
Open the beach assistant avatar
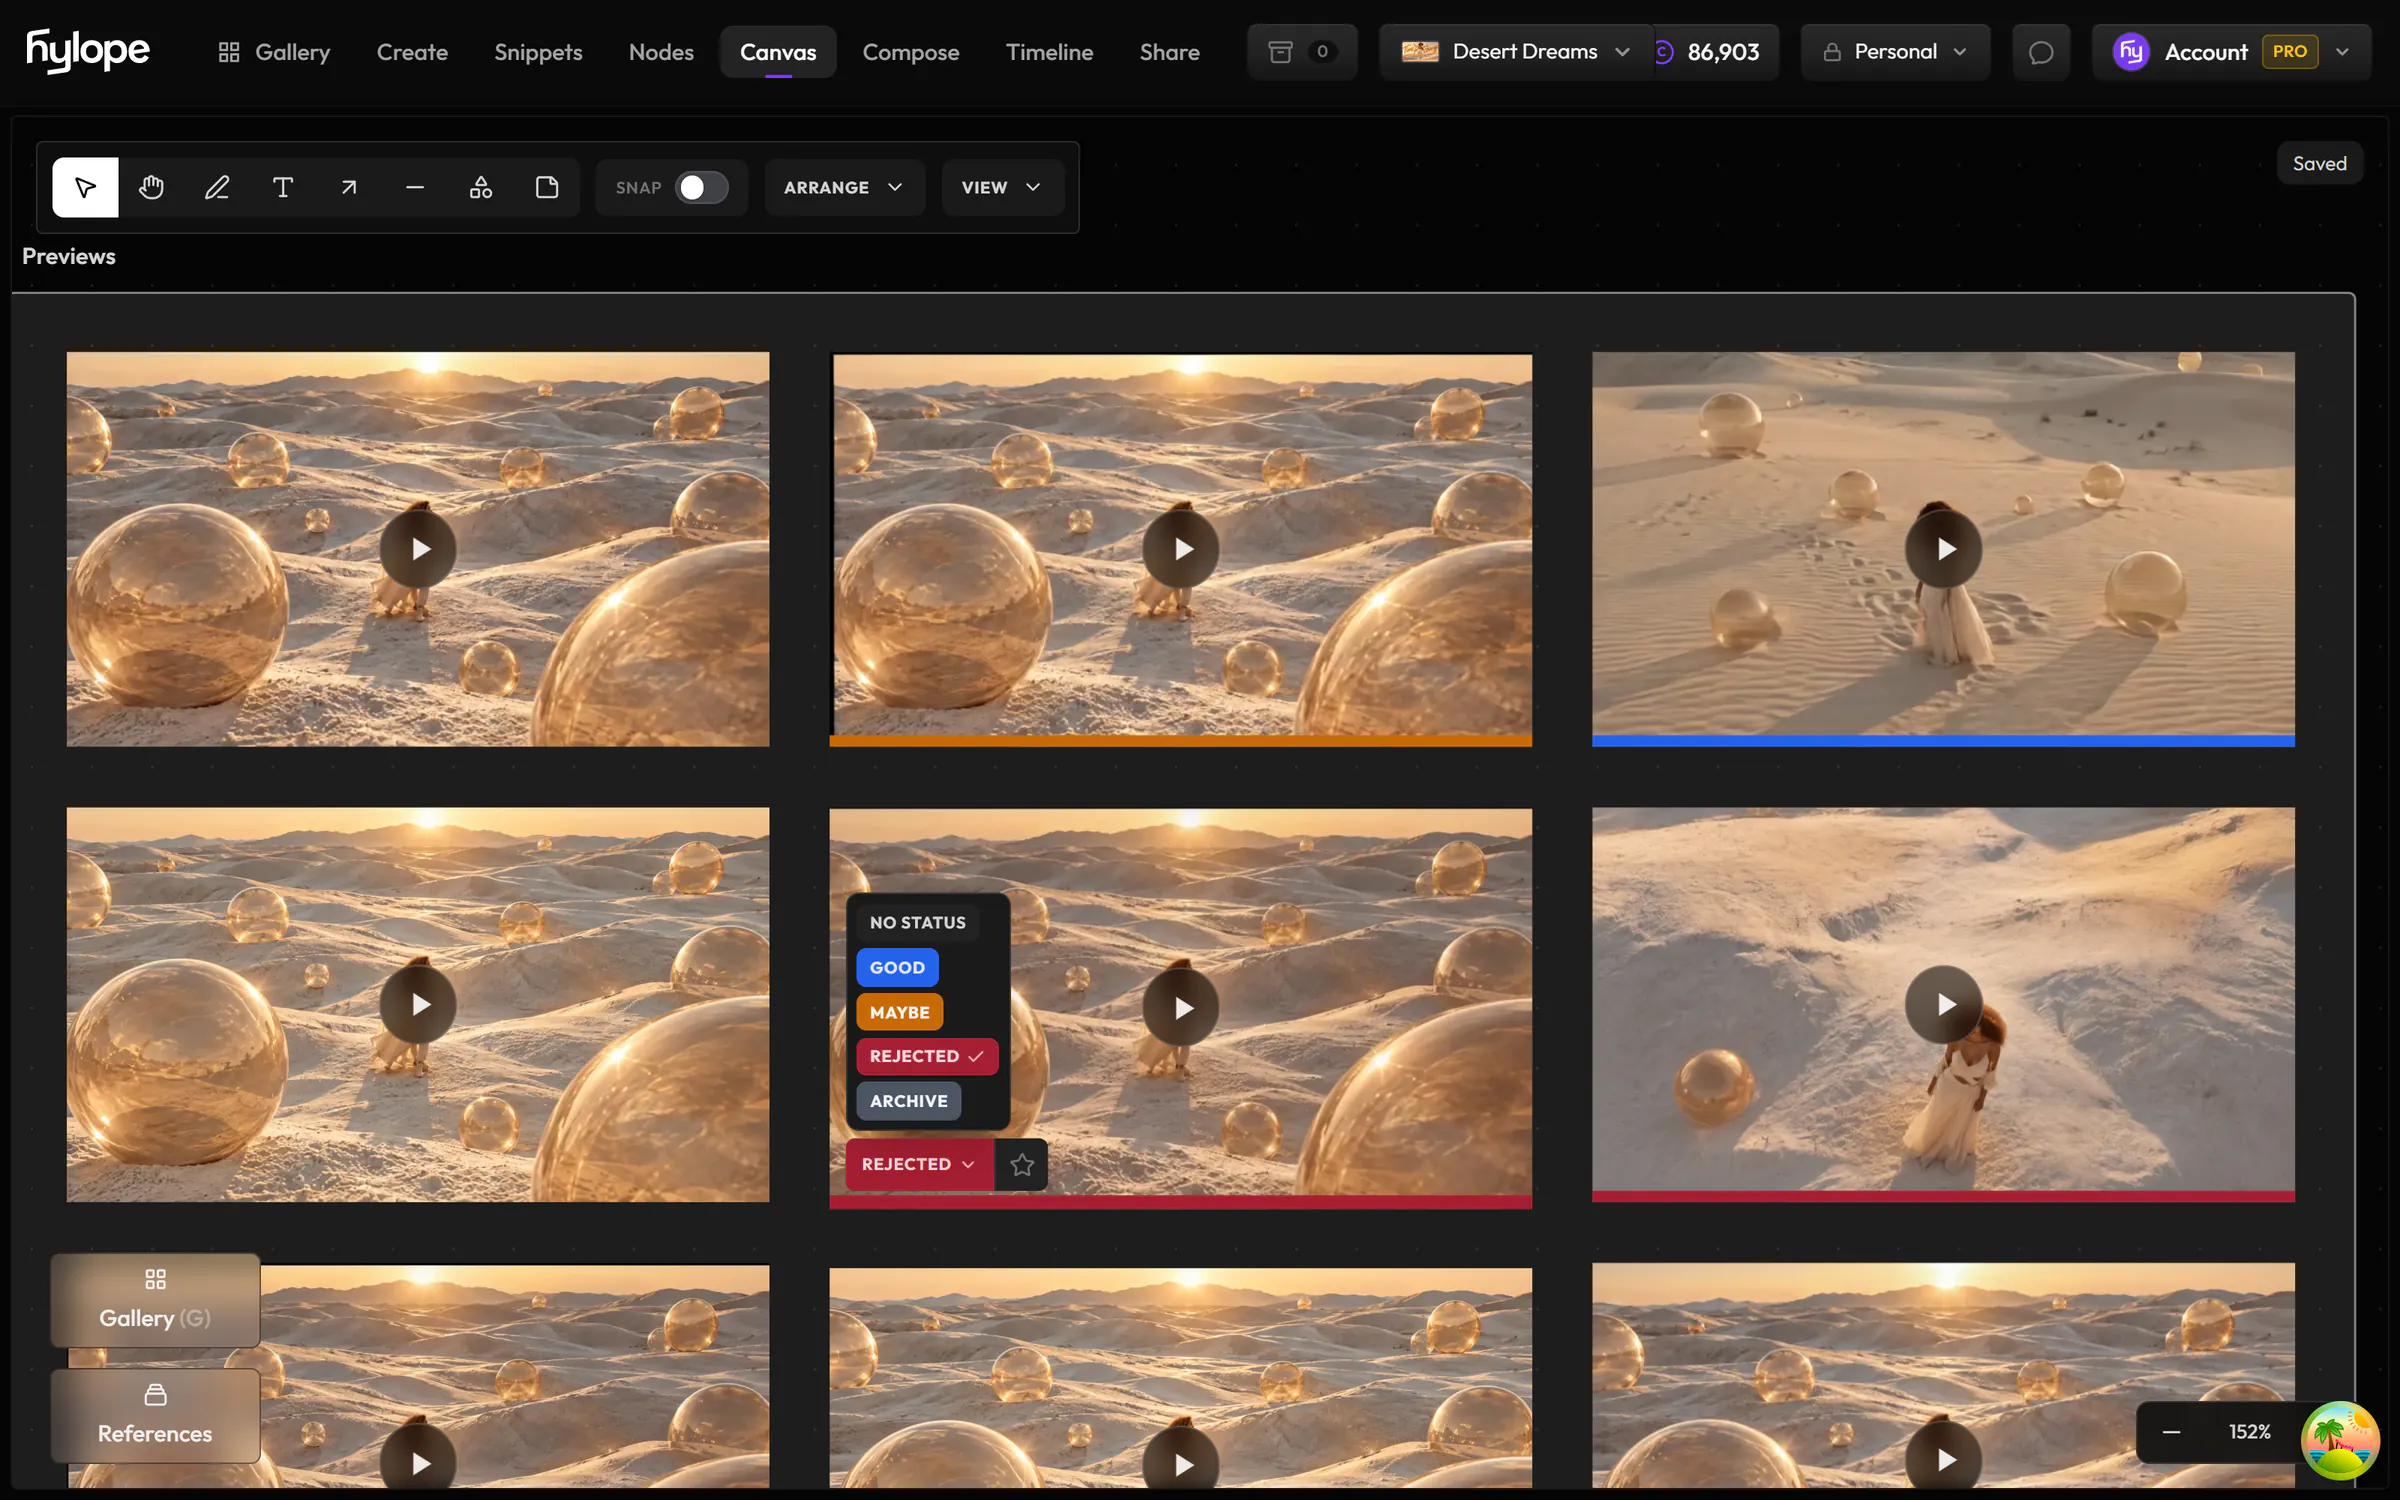pyautogui.click(x=2339, y=1440)
